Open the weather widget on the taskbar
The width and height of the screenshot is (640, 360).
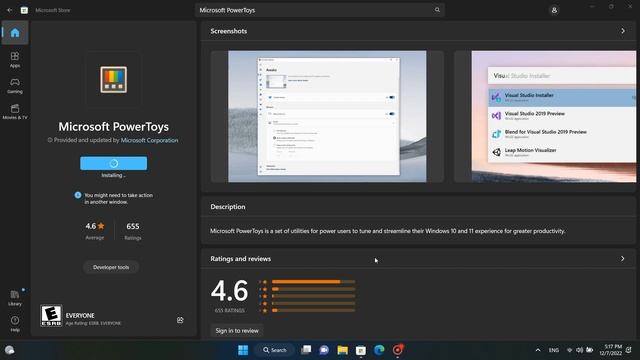coord(10,350)
